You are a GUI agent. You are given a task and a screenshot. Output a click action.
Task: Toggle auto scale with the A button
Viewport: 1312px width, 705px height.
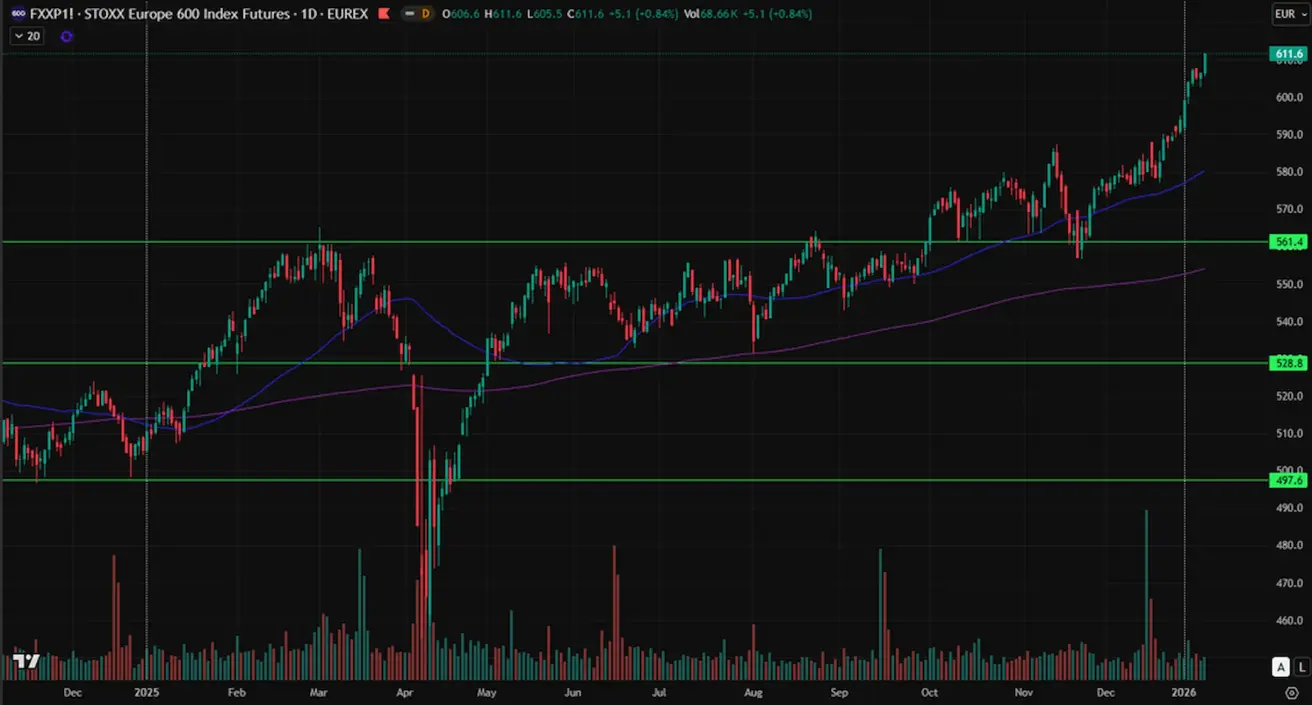coord(1280,667)
